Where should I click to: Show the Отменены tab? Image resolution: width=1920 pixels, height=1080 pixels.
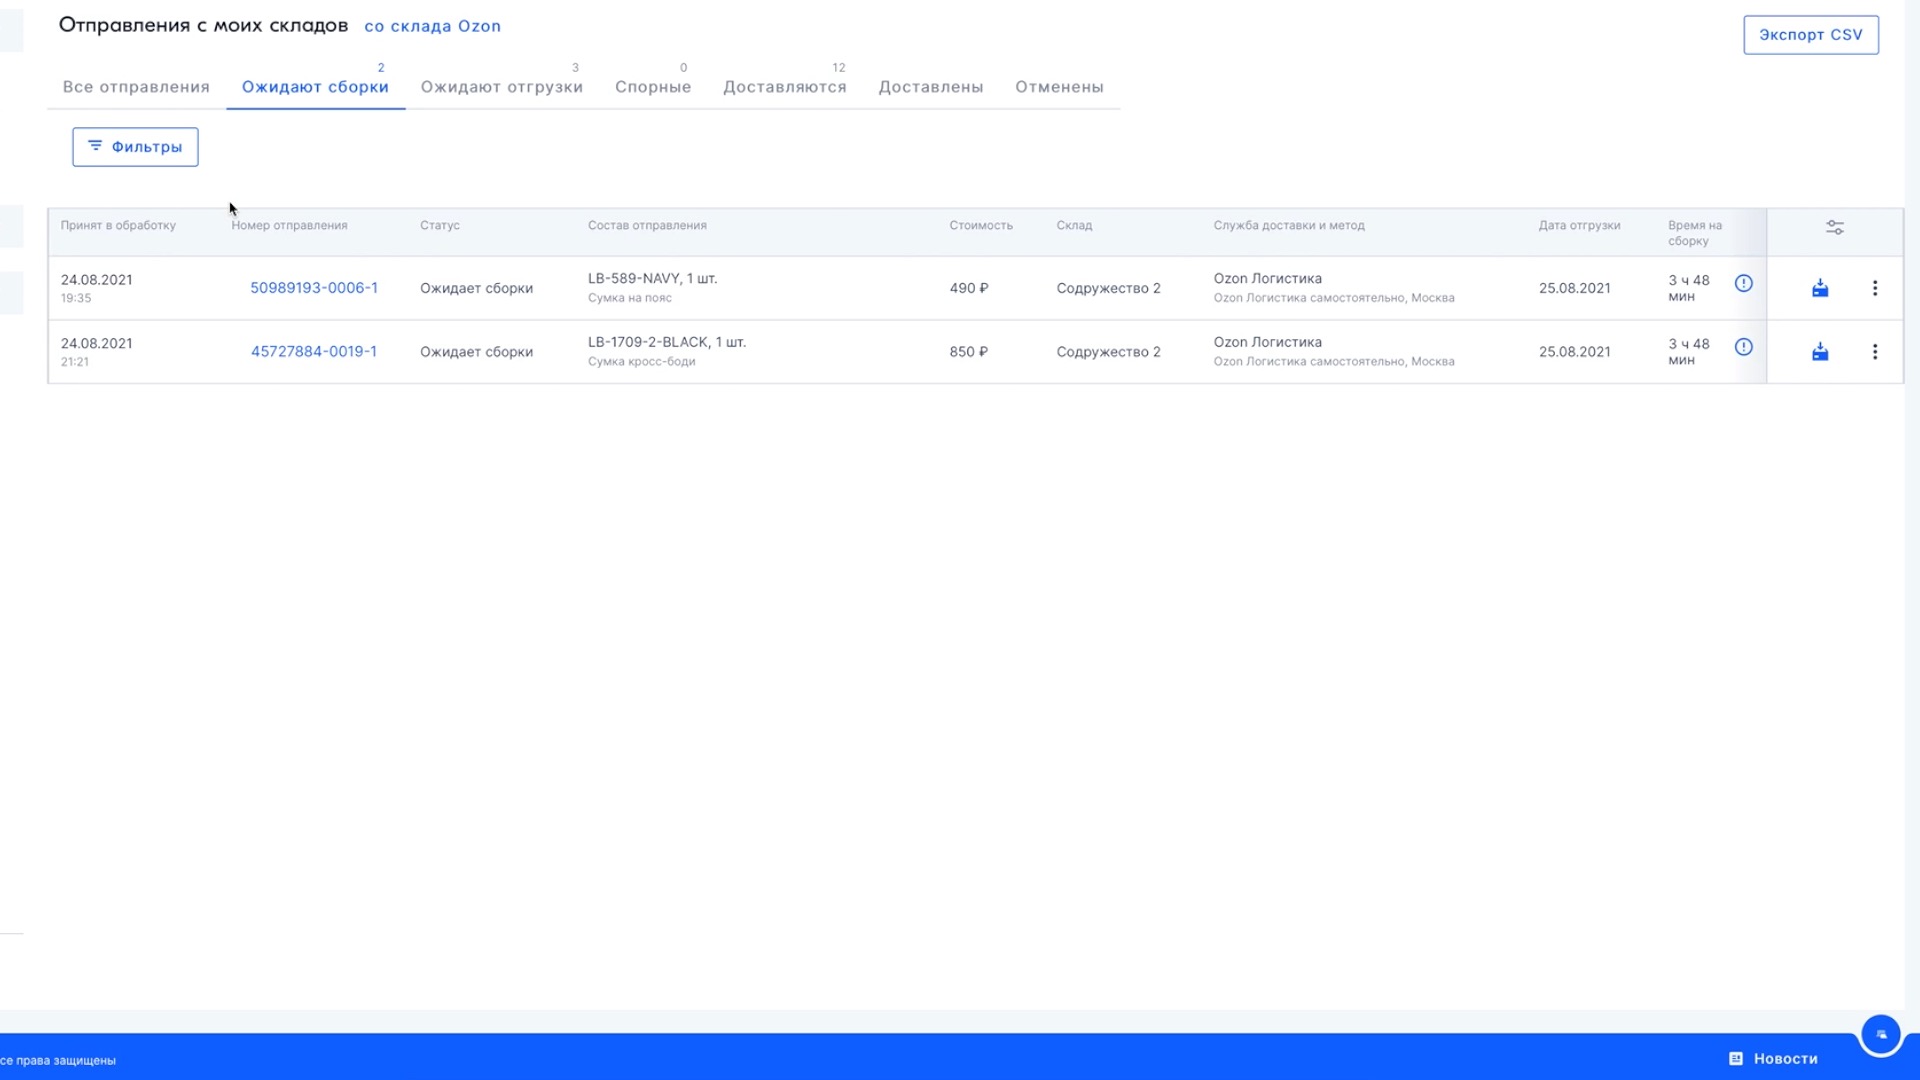tap(1060, 87)
